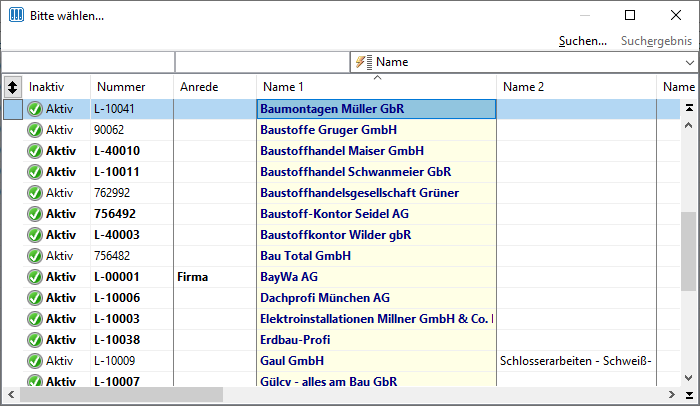Click the vertical scrollbar thumb
The height and width of the screenshot is (406, 700).
688,251
